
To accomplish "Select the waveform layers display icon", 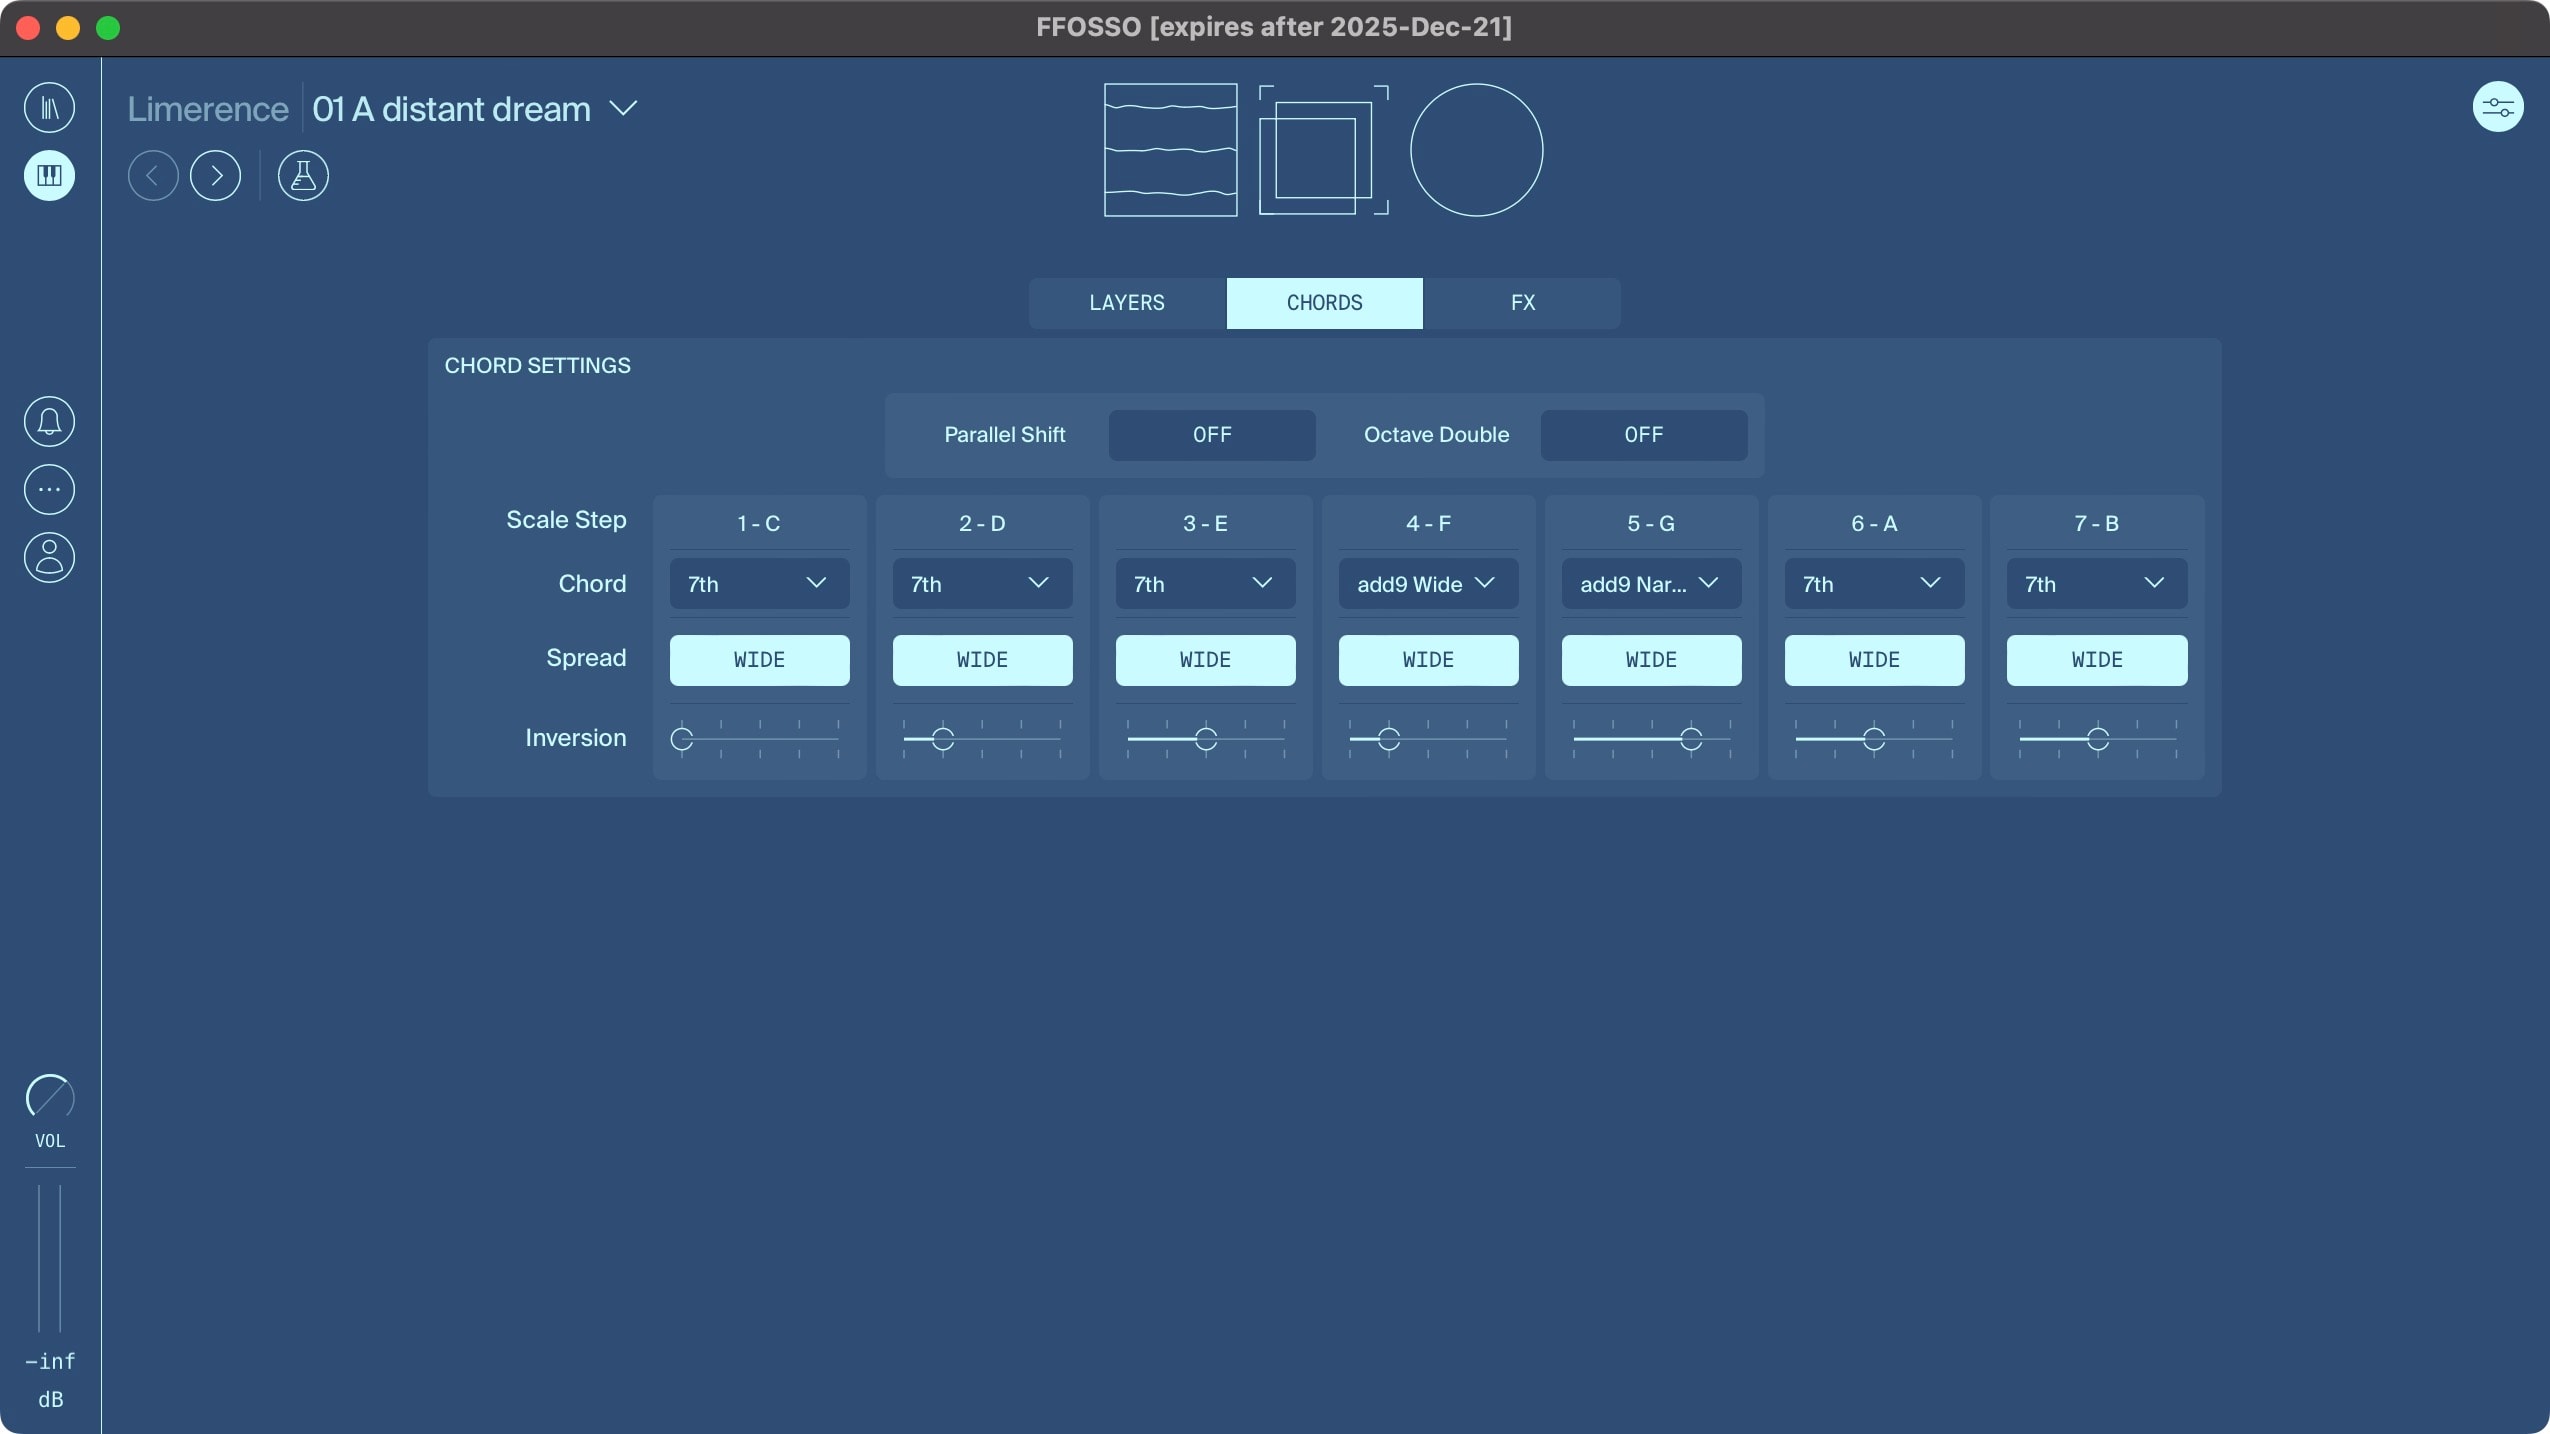I will coord(1169,150).
